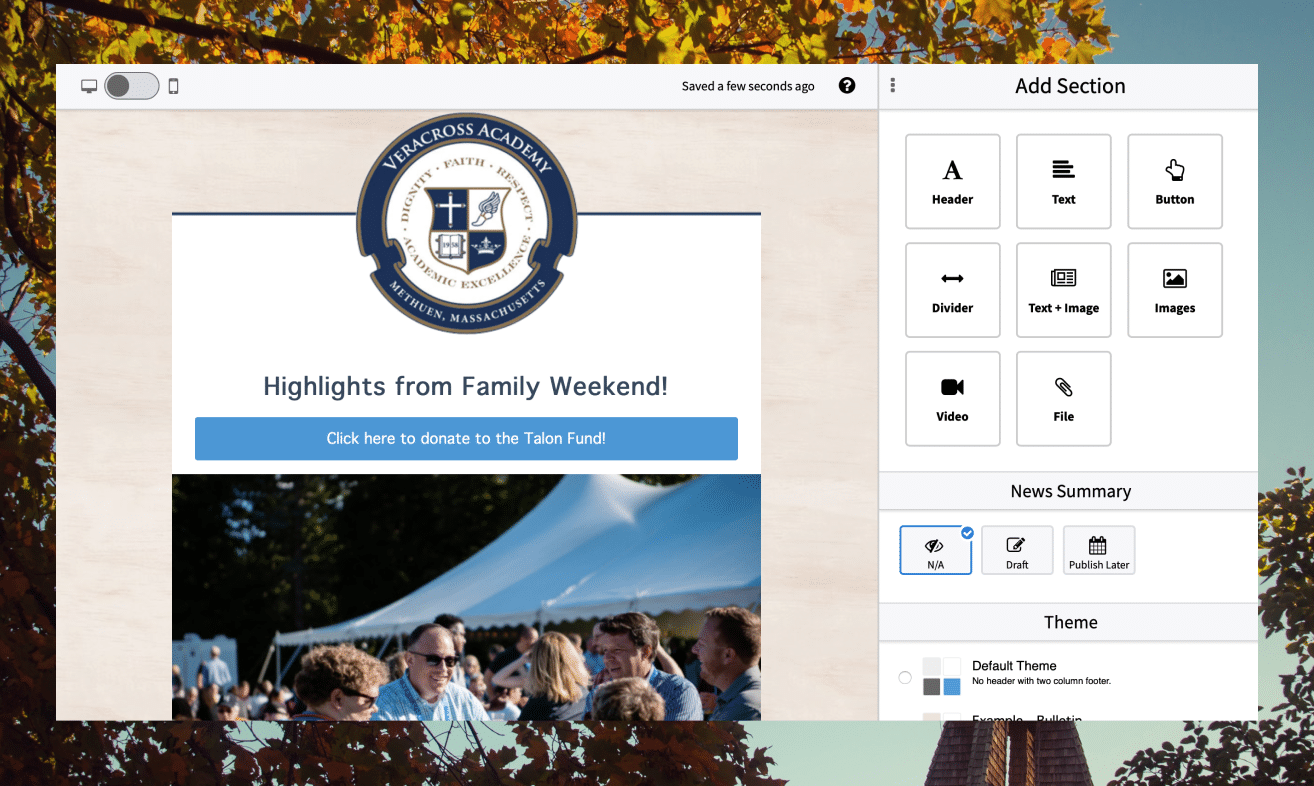Add a File attachment section
The height and width of the screenshot is (786, 1314).
pos(1063,398)
